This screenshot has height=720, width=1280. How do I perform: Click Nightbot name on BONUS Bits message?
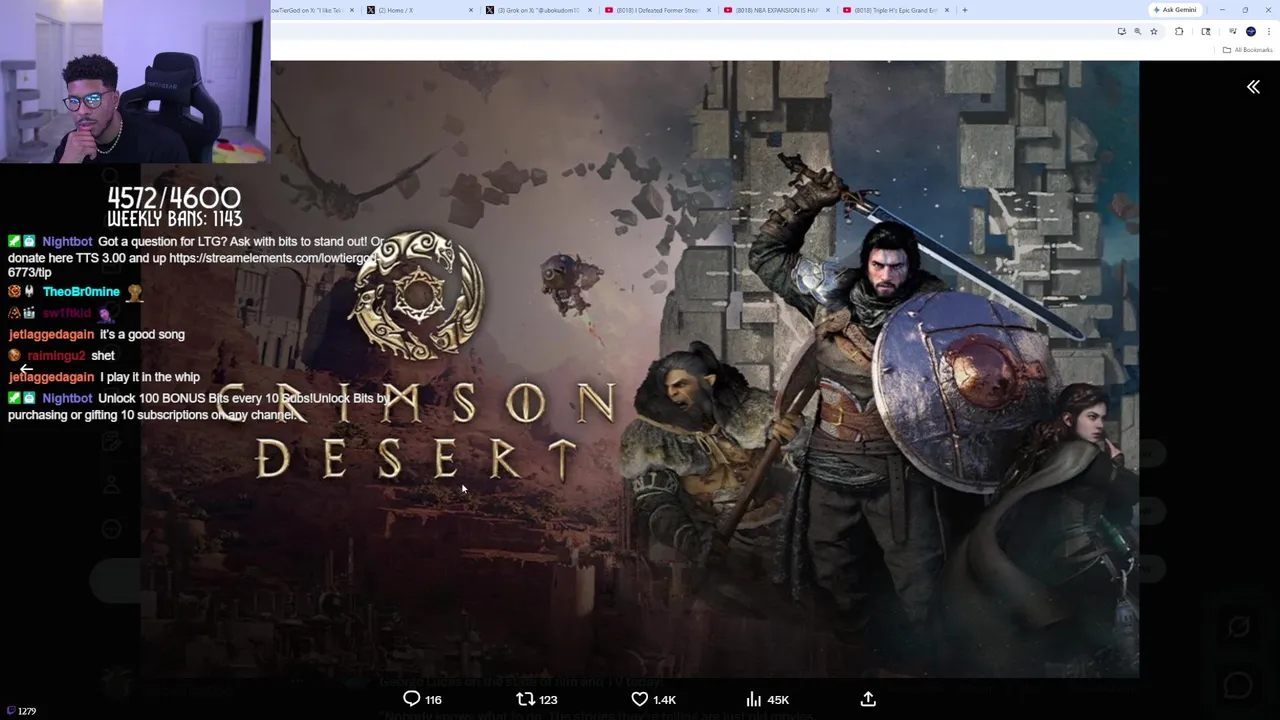[67, 398]
